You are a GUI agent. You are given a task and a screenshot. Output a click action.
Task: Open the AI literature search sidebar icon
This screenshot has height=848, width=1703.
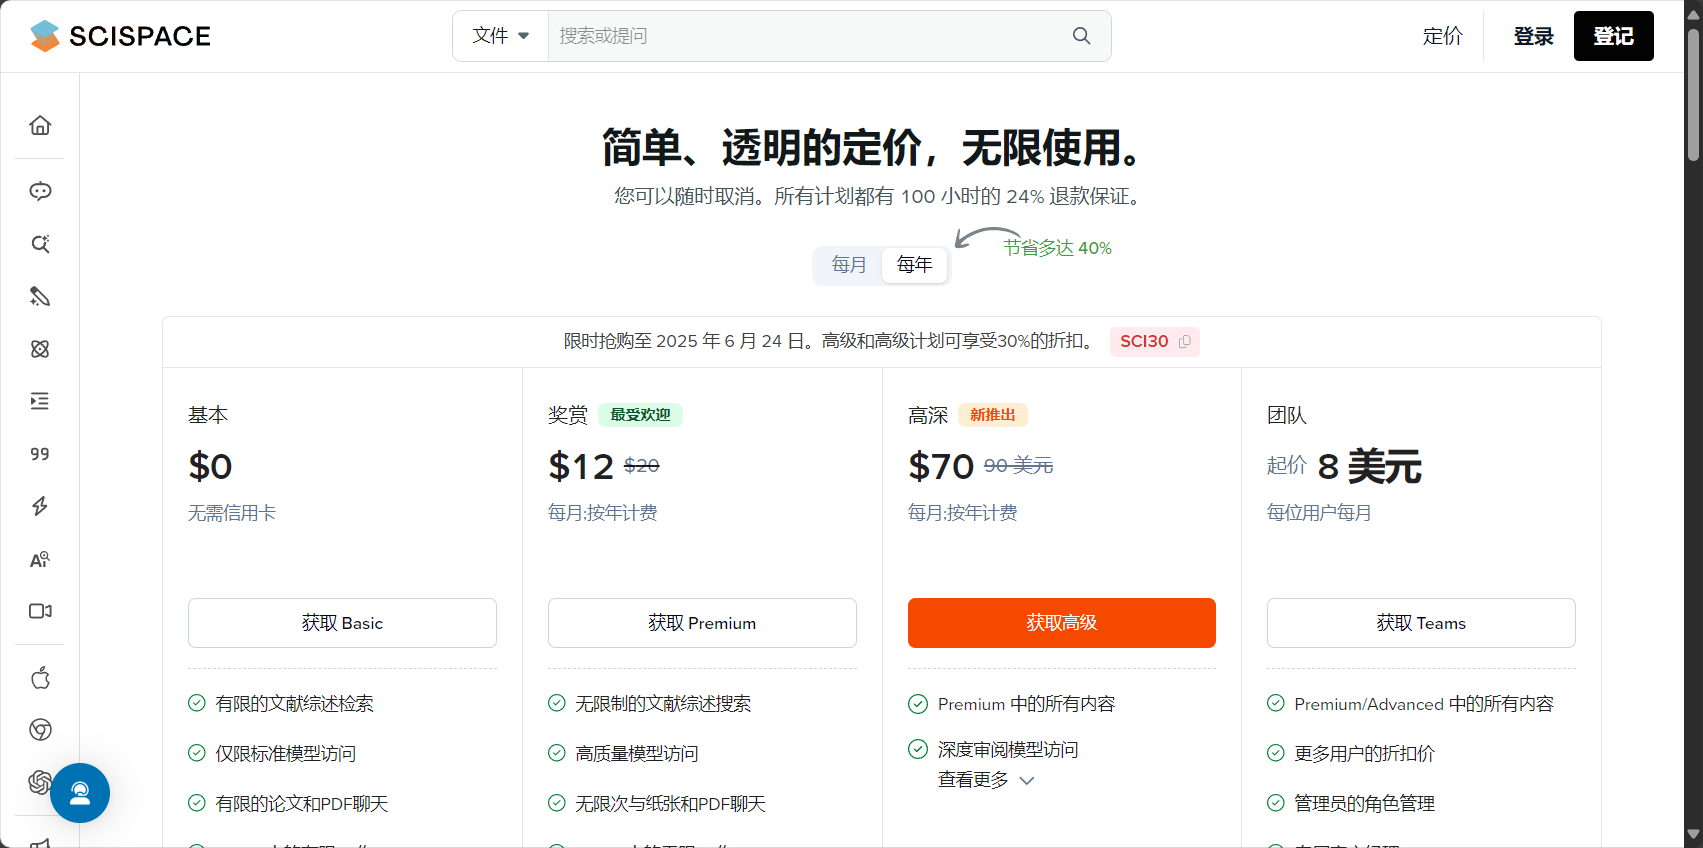[x=40, y=244]
